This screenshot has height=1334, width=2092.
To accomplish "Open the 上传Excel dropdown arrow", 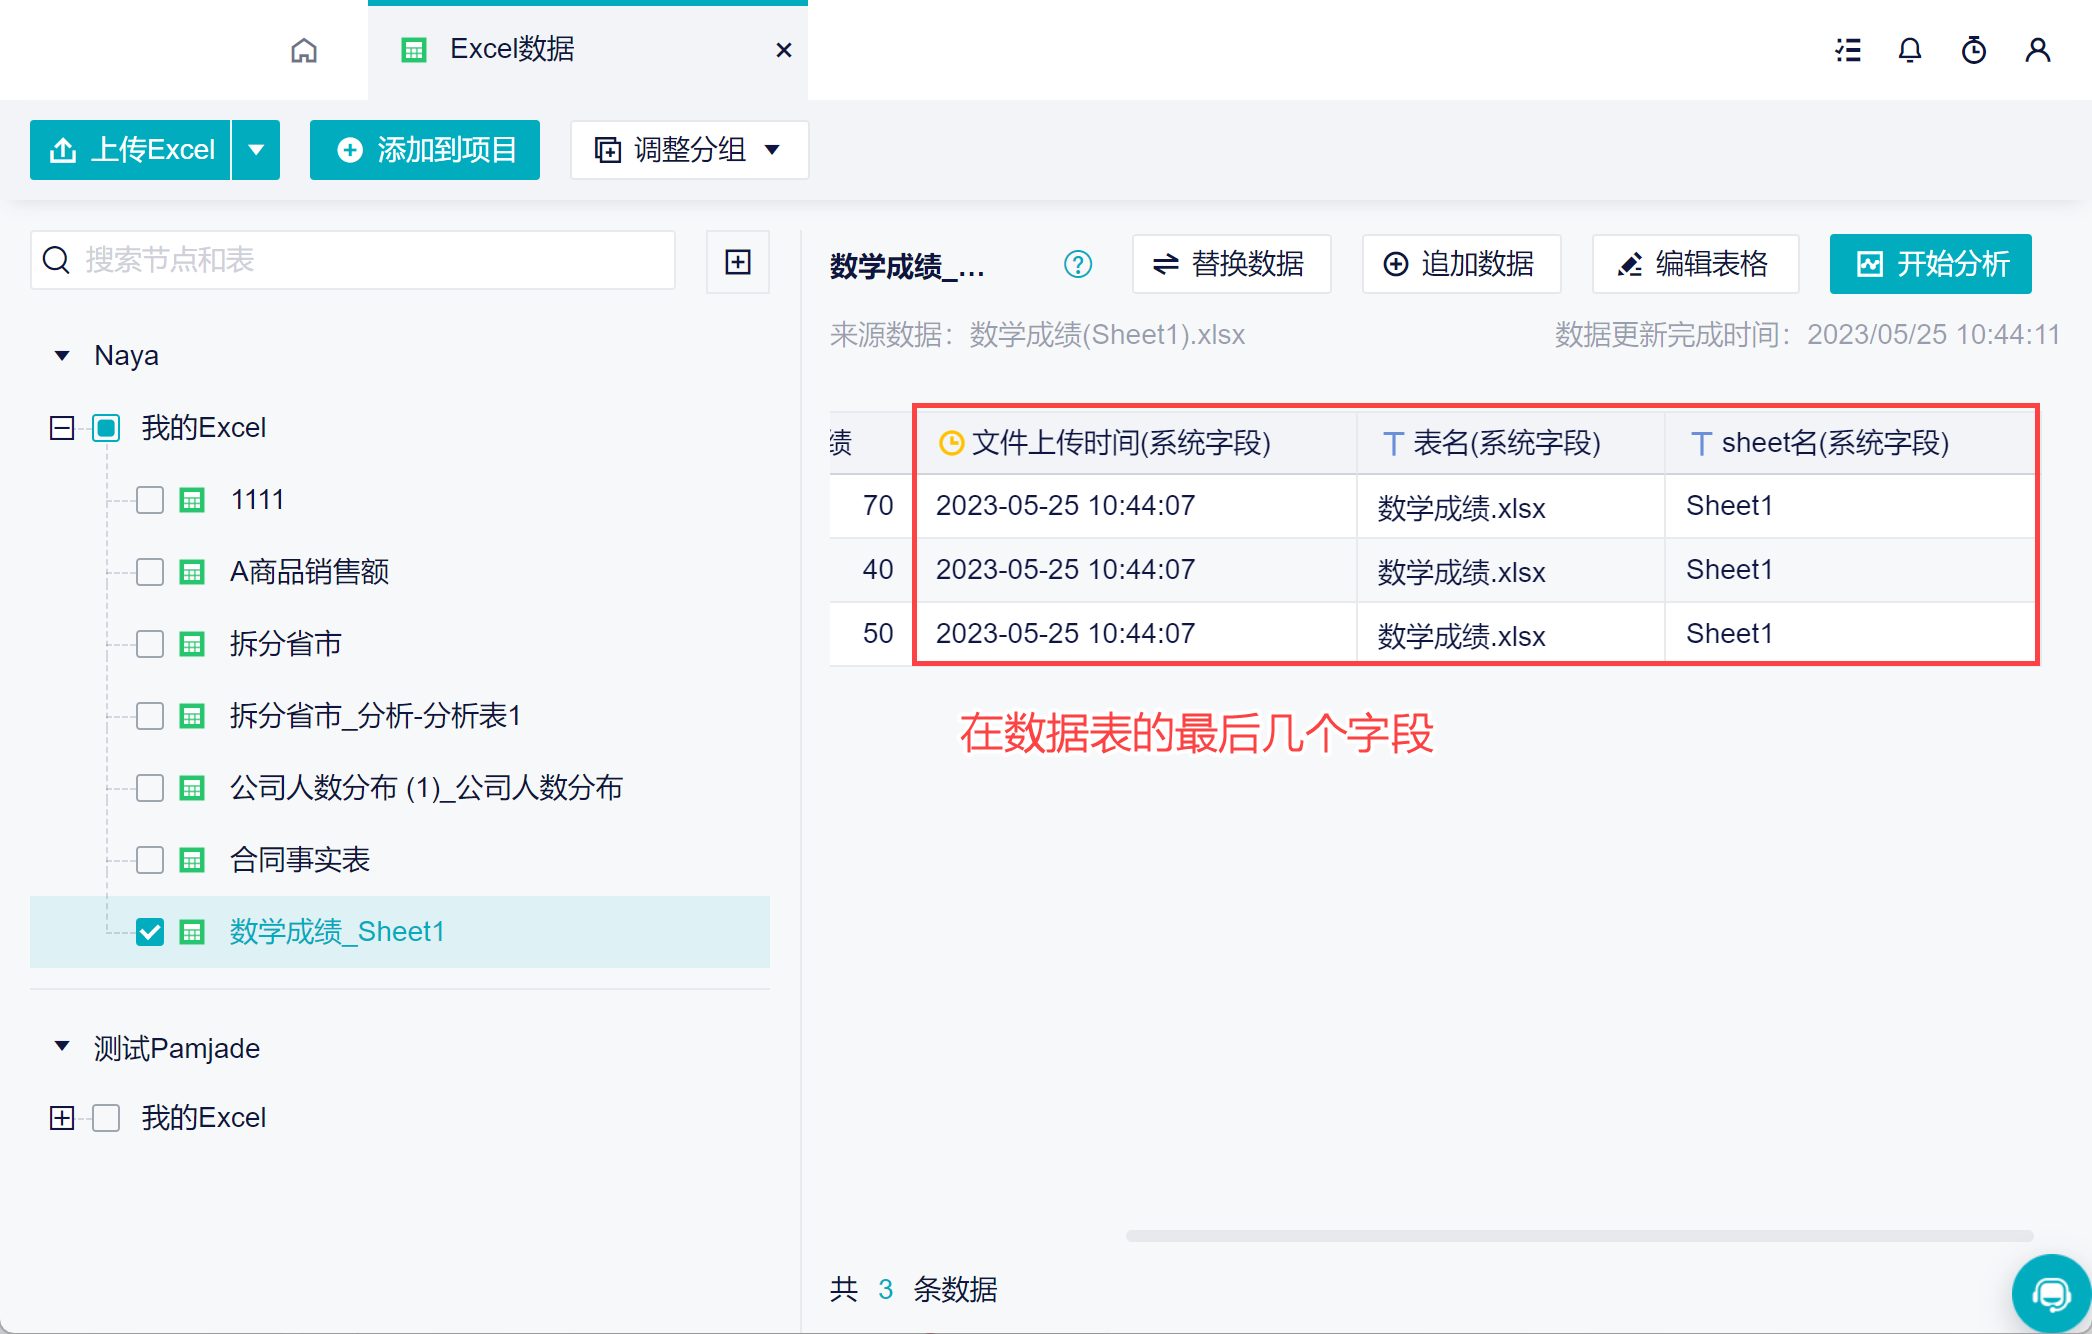I will (x=256, y=150).
